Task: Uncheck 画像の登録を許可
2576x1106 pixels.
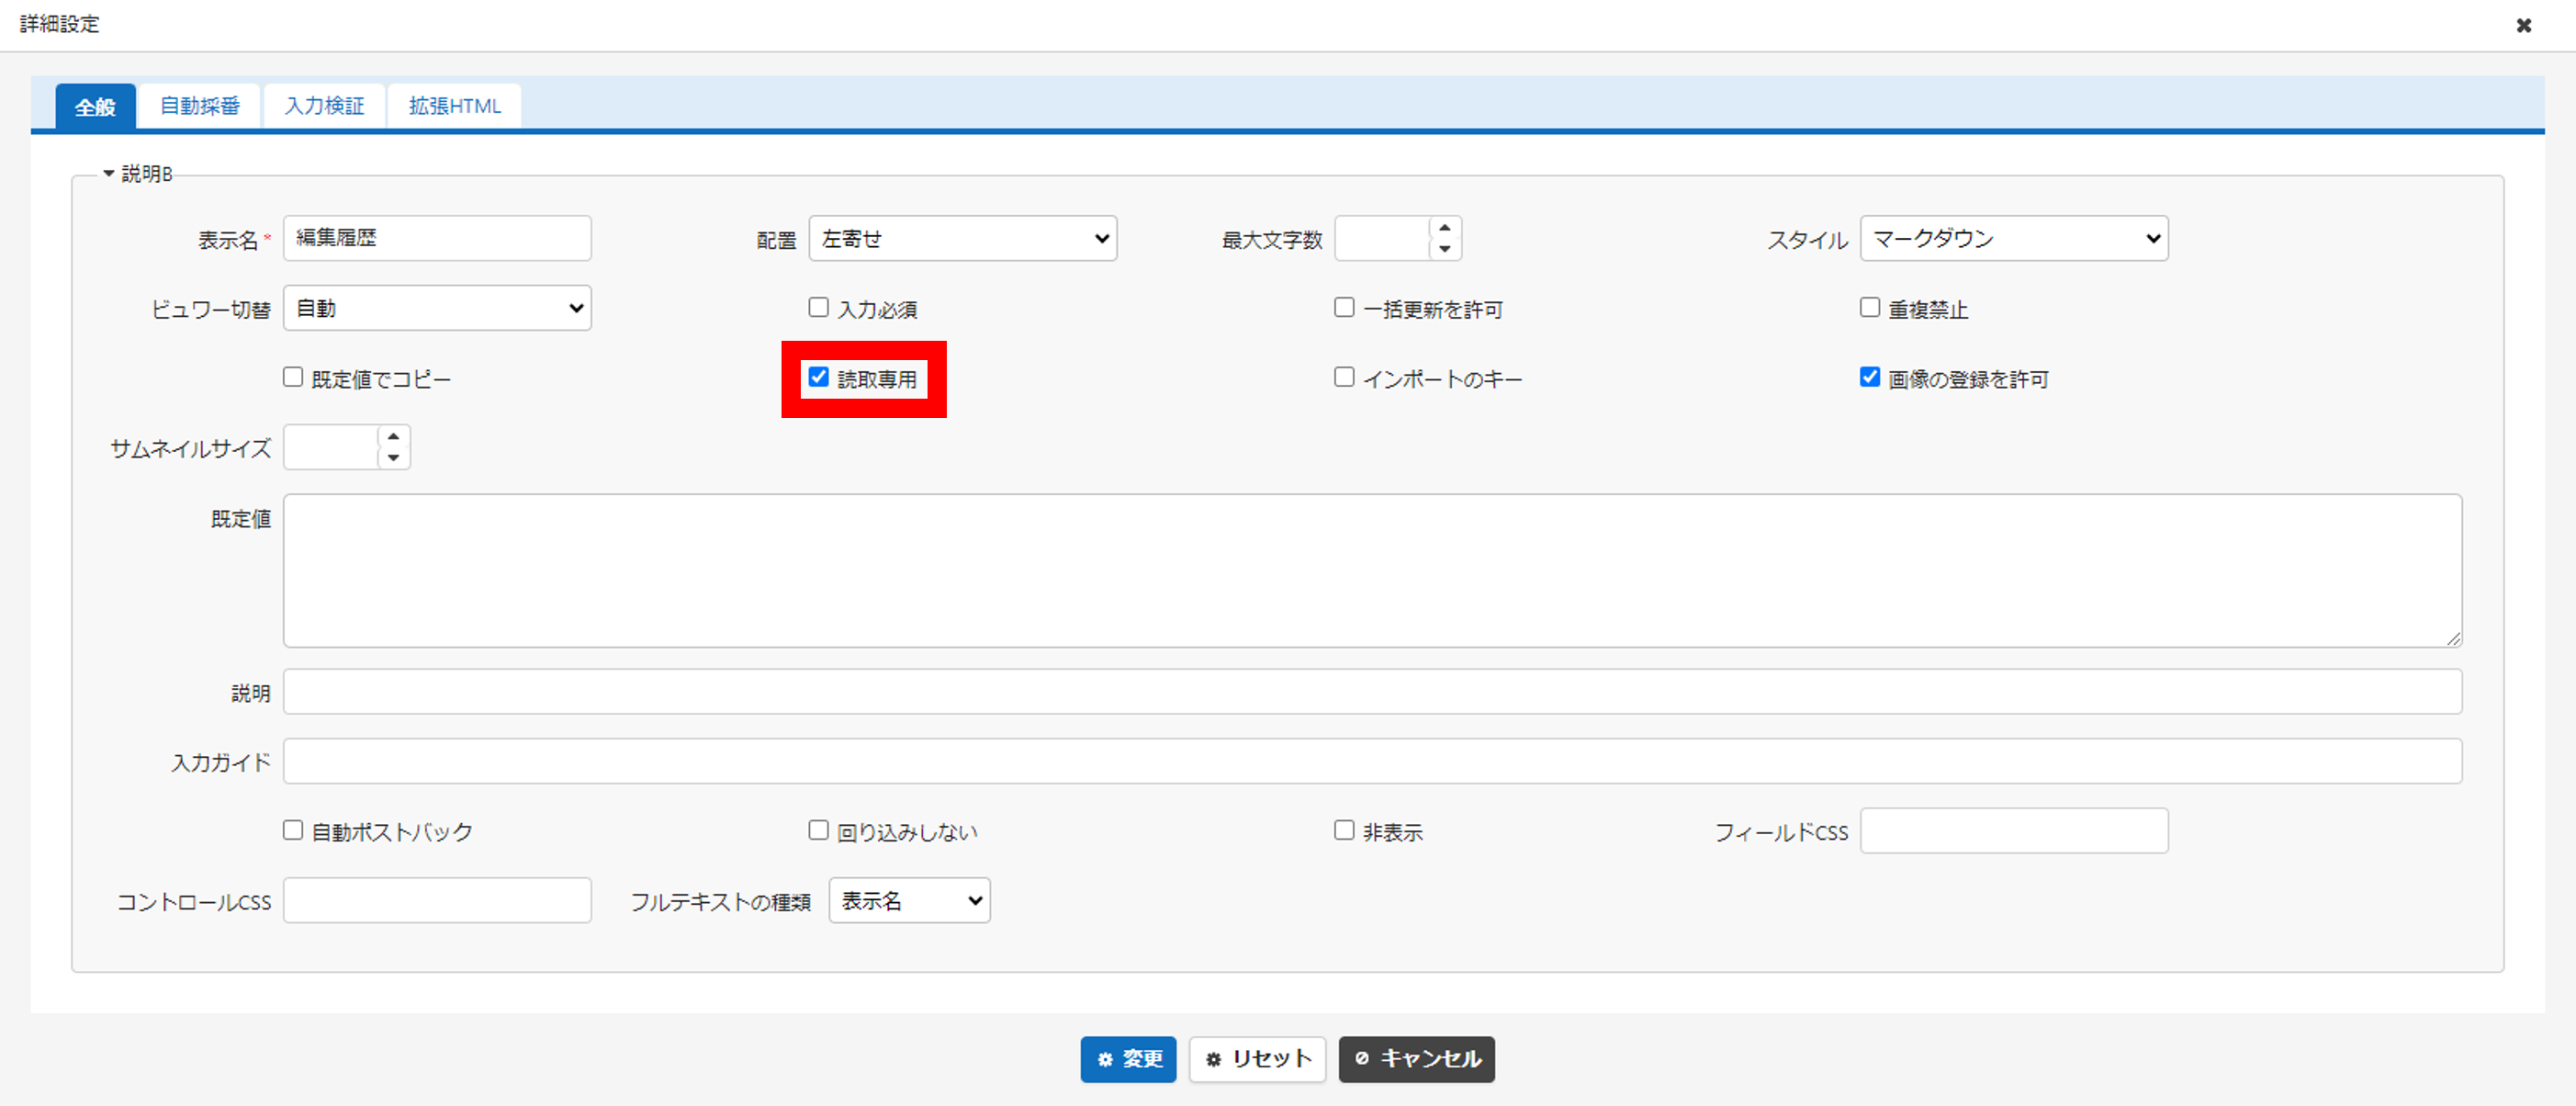Action: click(1870, 378)
